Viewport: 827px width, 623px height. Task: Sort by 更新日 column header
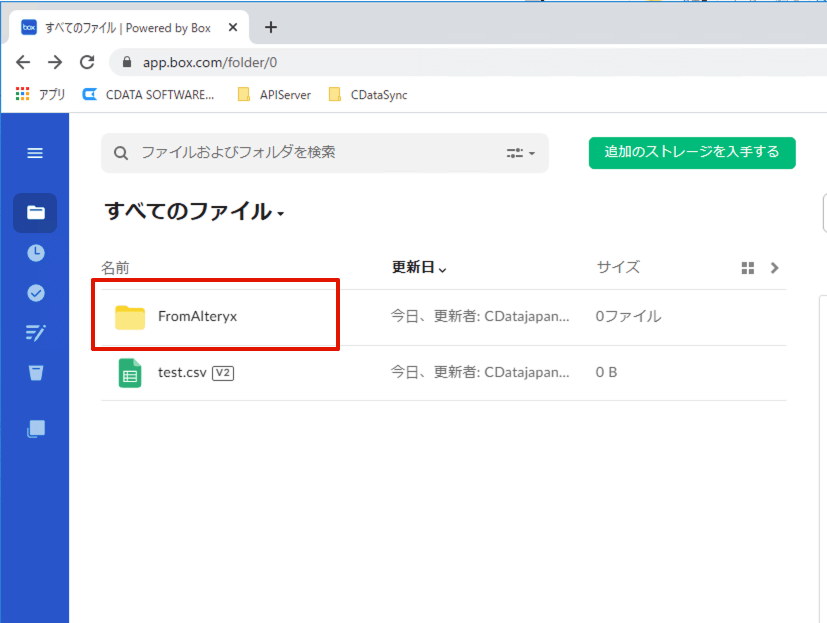pyautogui.click(x=419, y=267)
